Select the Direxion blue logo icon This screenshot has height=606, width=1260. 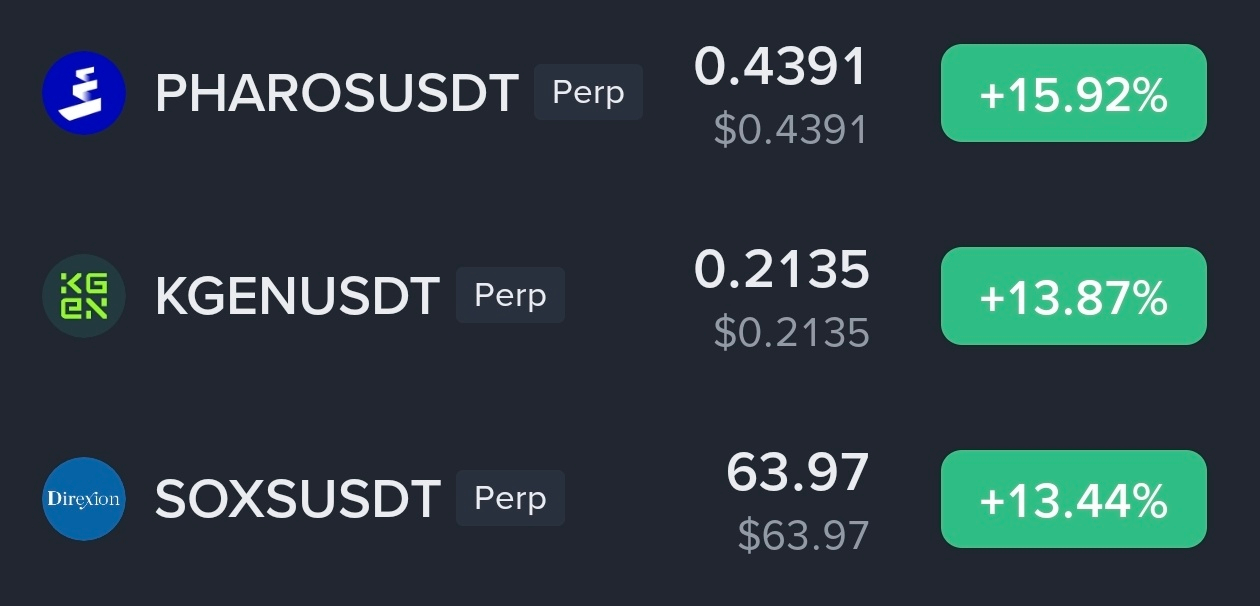tap(84, 499)
